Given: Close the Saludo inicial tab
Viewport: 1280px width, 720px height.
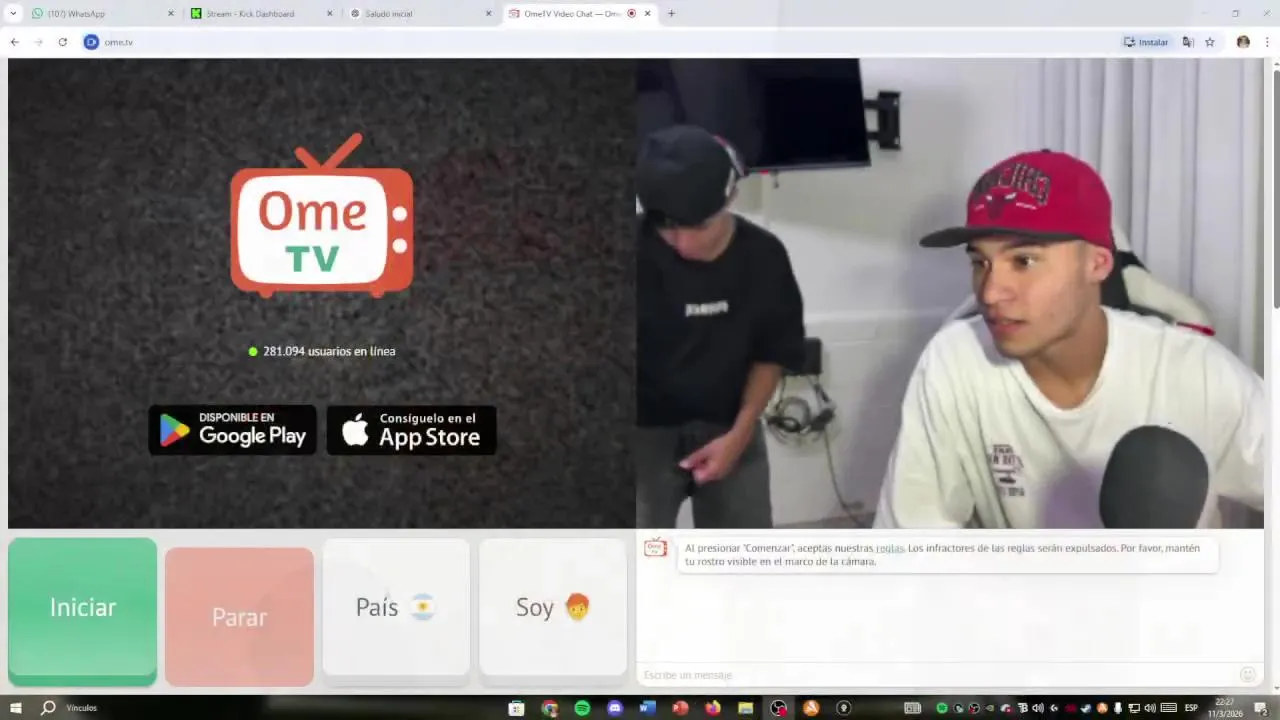Looking at the screenshot, I should (x=489, y=14).
